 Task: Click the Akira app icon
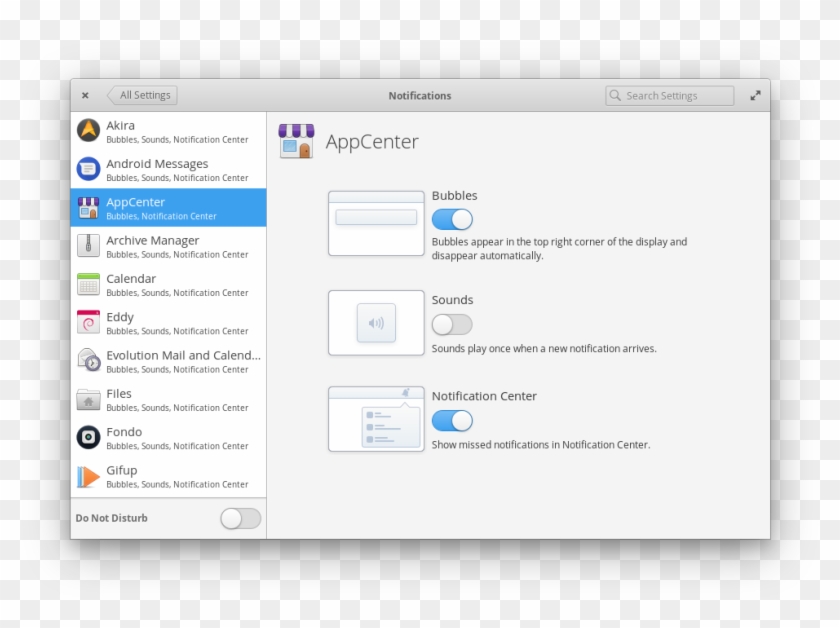88,131
